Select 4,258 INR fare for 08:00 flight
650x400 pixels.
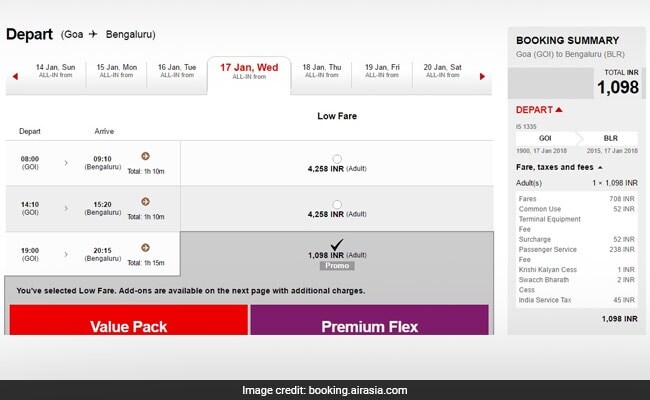[x=337, y=158]
